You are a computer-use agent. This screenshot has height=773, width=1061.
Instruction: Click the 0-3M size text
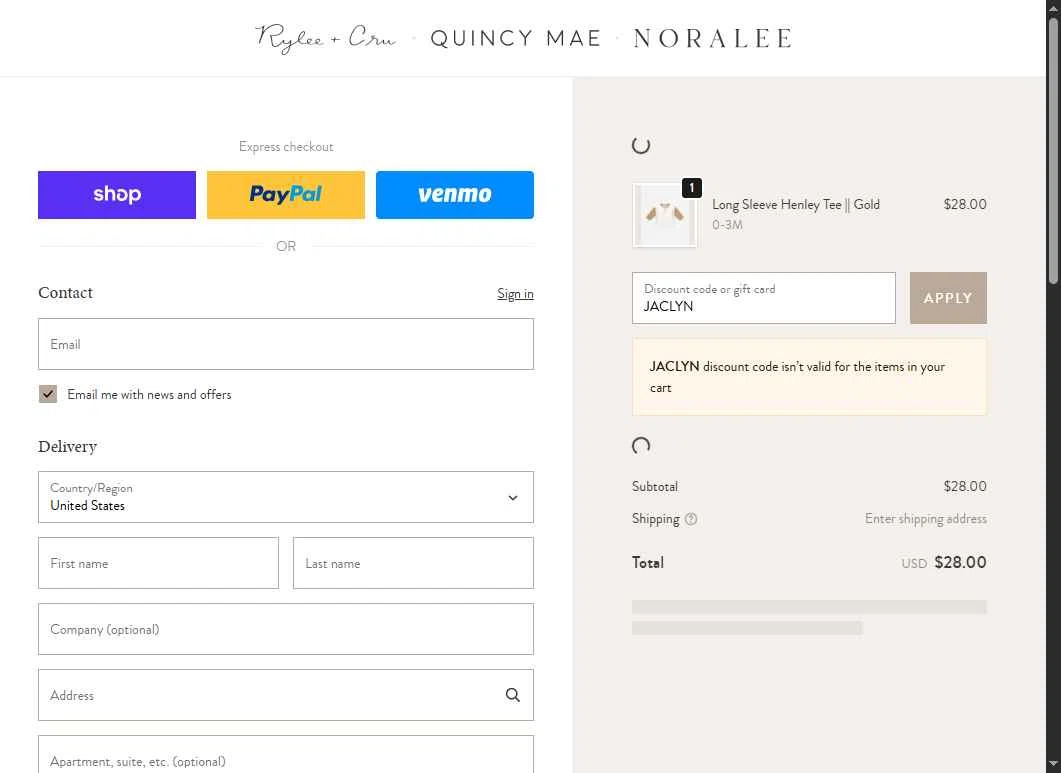point(727,225)
